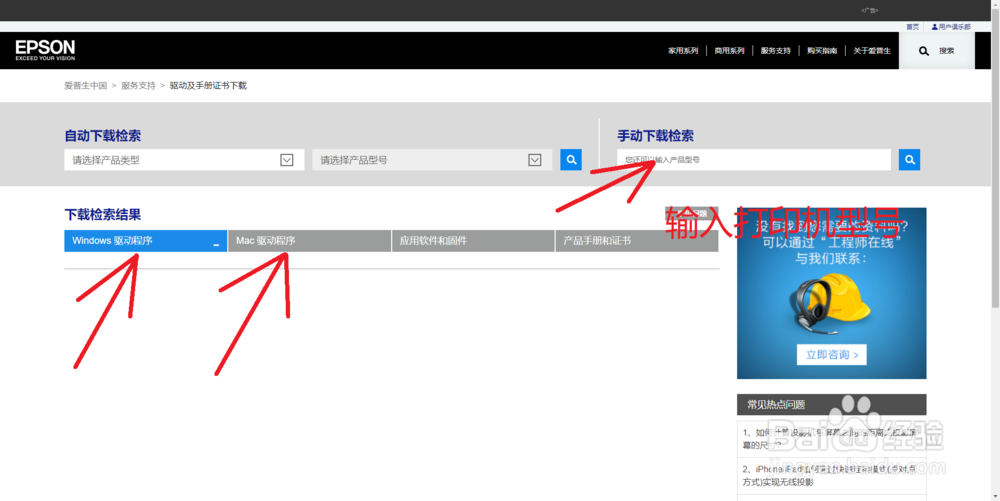Click the 自动下载检索 heading
The height and width of the screenshot is (501, 1000).
(103, 136)
